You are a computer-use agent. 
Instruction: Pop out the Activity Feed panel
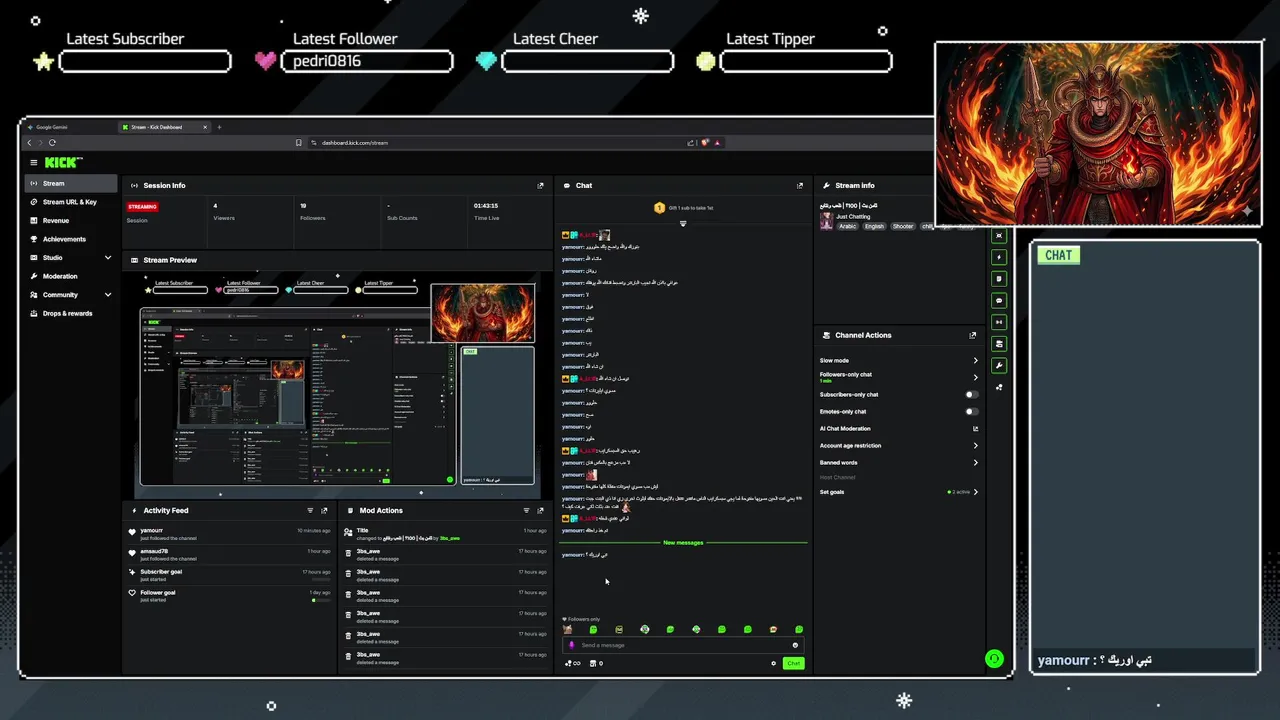click(324, 510)
